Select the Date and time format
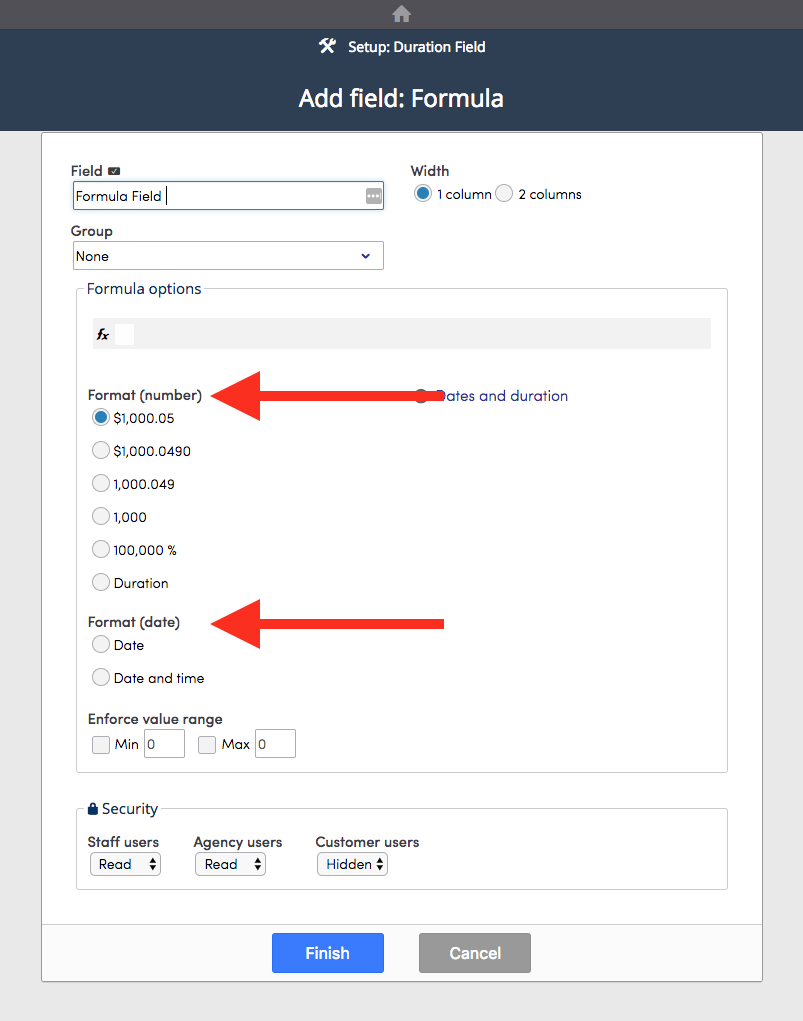Screen dimensions: 803x1021 pyautogui.click(x=100, y=677)
